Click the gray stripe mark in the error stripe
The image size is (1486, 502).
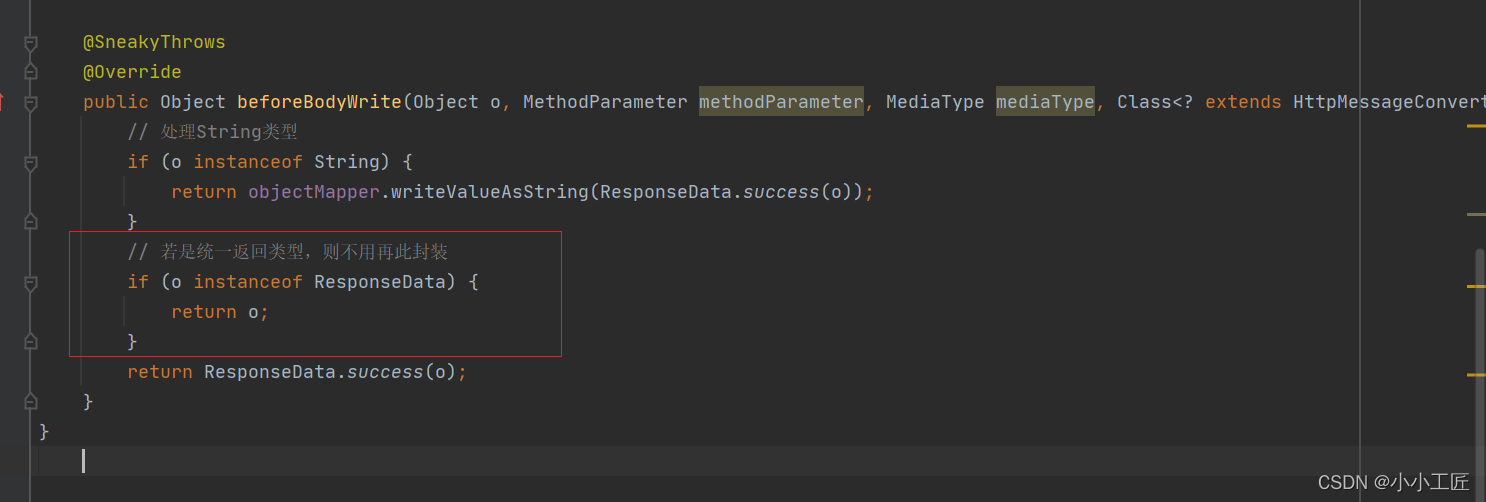click(x=1476, y=214)
